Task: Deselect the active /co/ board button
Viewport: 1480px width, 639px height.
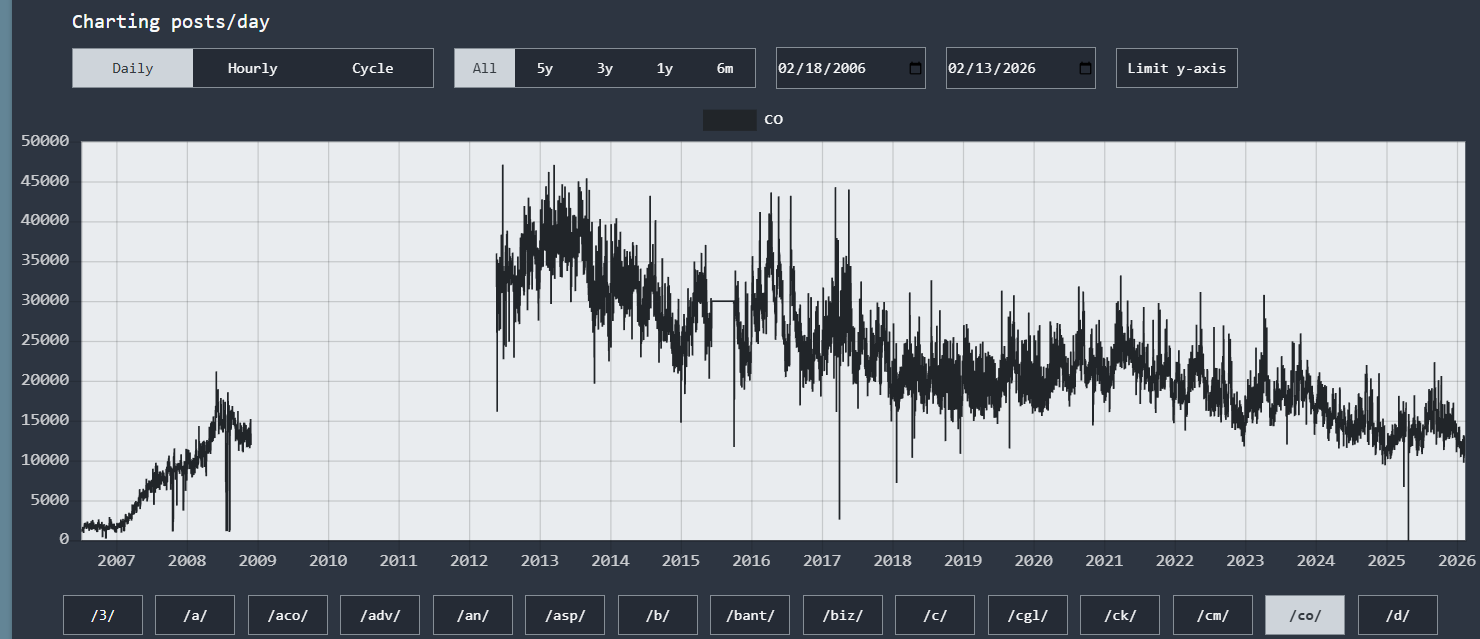Action: pyautogui.click(x=1305, y=615)
